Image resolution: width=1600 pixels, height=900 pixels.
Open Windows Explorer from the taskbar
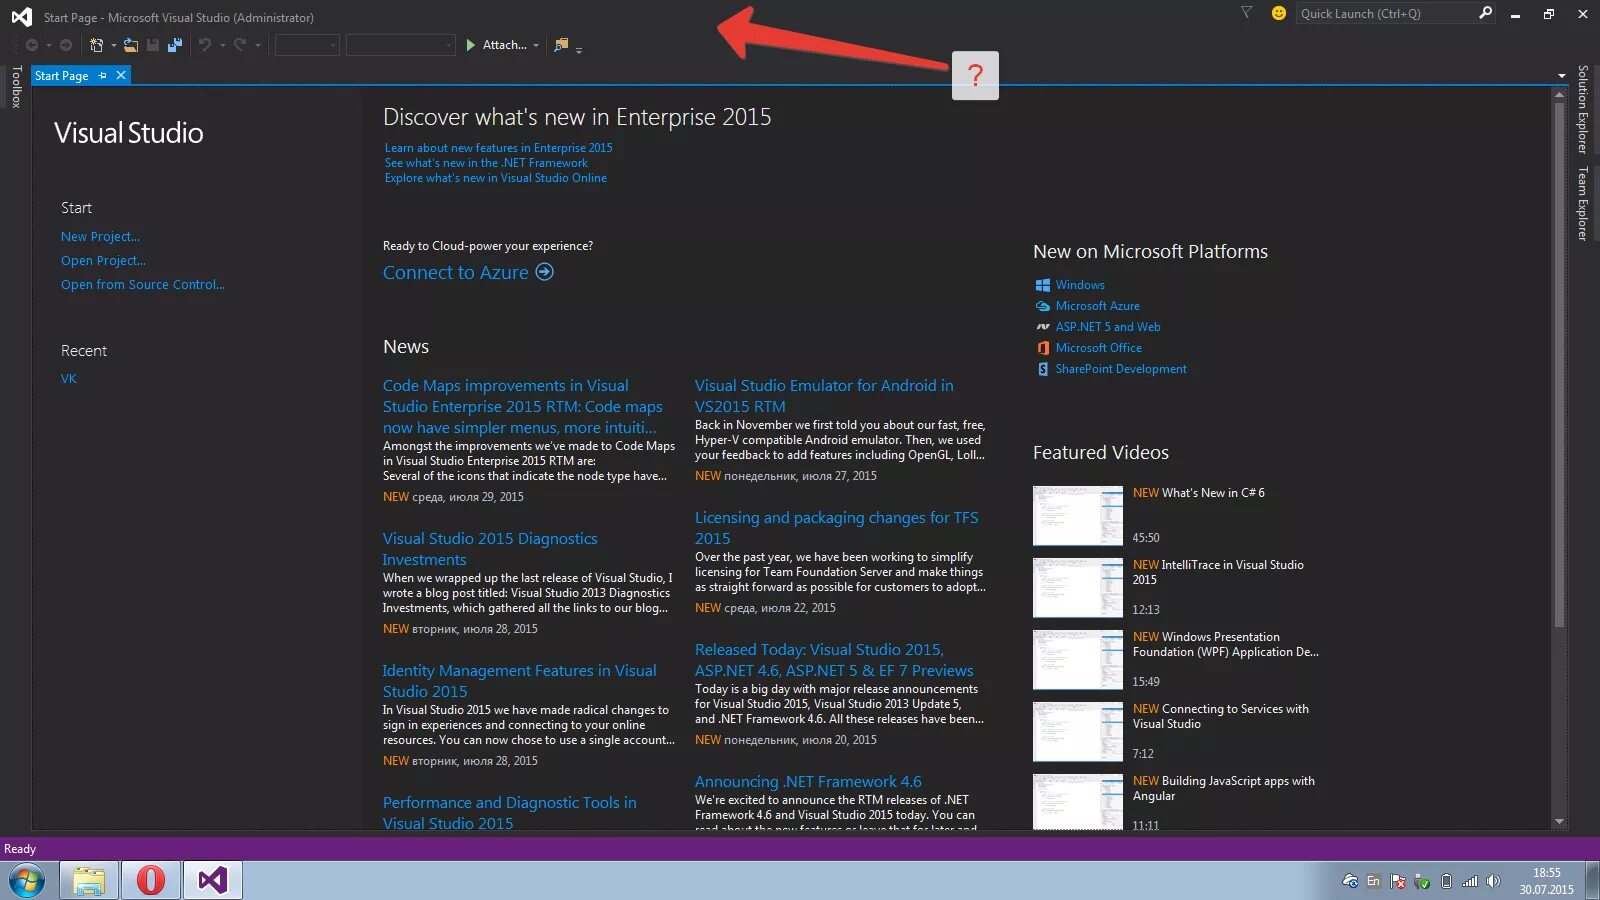coord(89,881)
